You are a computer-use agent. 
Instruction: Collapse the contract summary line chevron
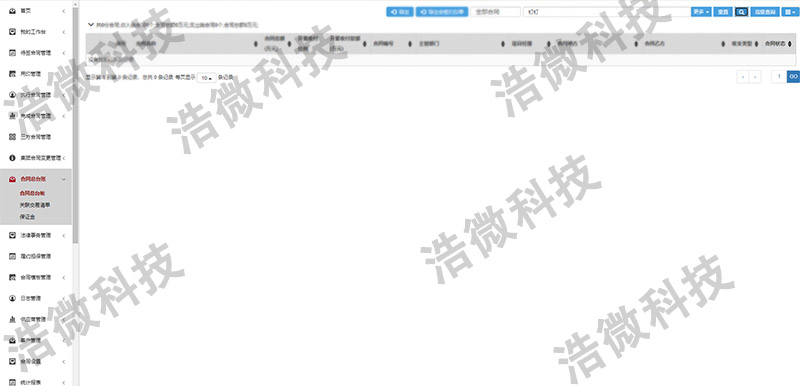pos(91,24)
